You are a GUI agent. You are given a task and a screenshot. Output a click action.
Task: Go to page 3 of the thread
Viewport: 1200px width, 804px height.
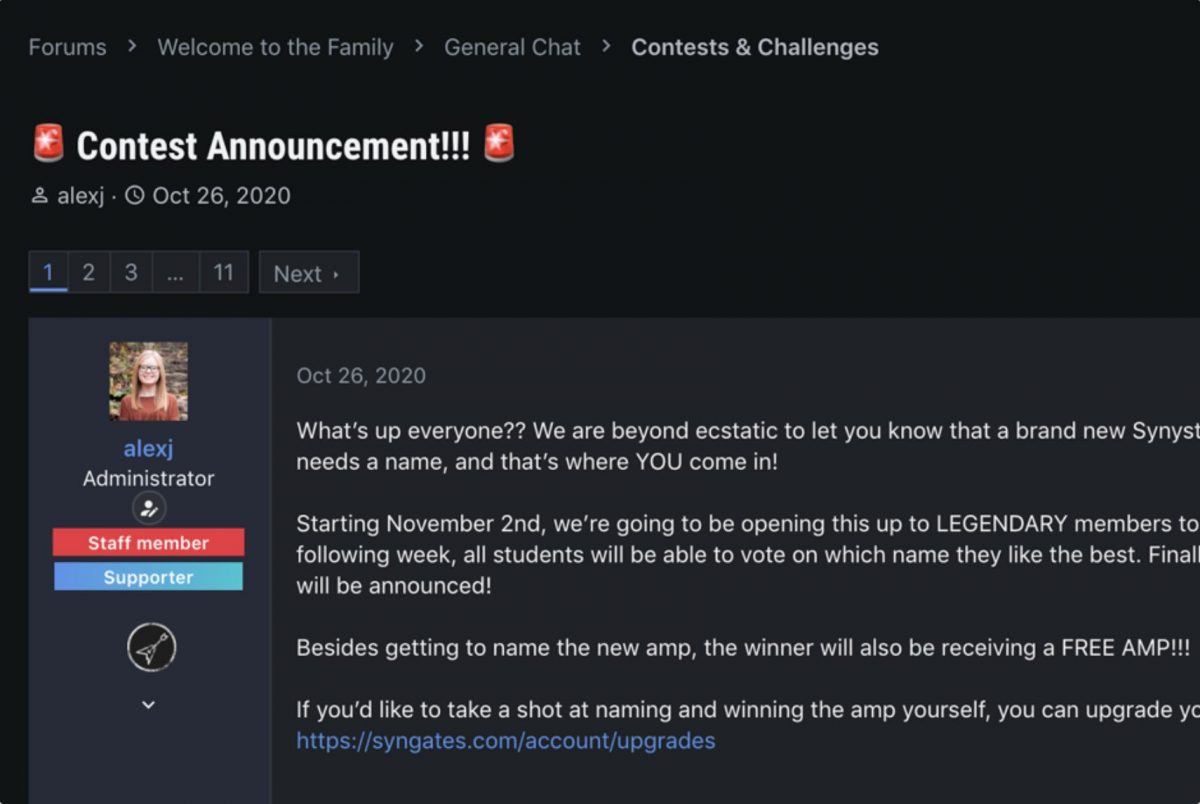pyautogui.click(x=131, y=273)
